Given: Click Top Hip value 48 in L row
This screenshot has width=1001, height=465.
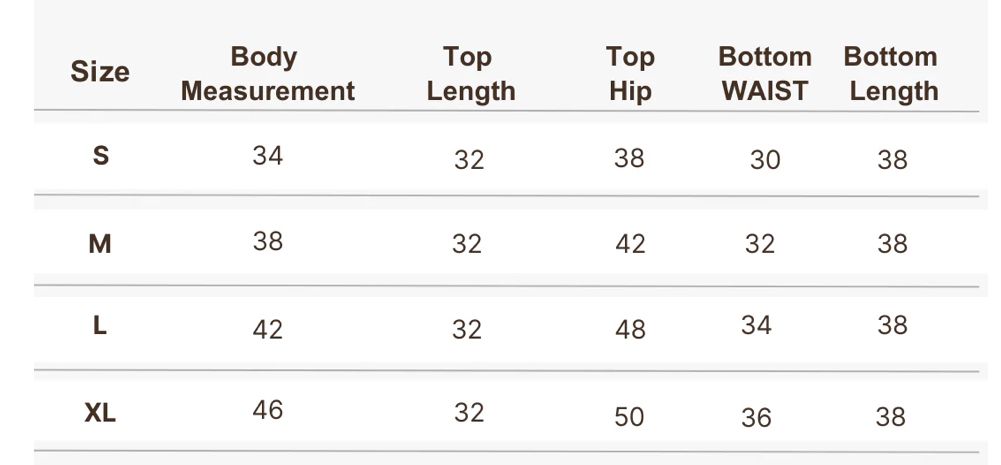Looking at the screenshot, I should click(x=630, y=329).
